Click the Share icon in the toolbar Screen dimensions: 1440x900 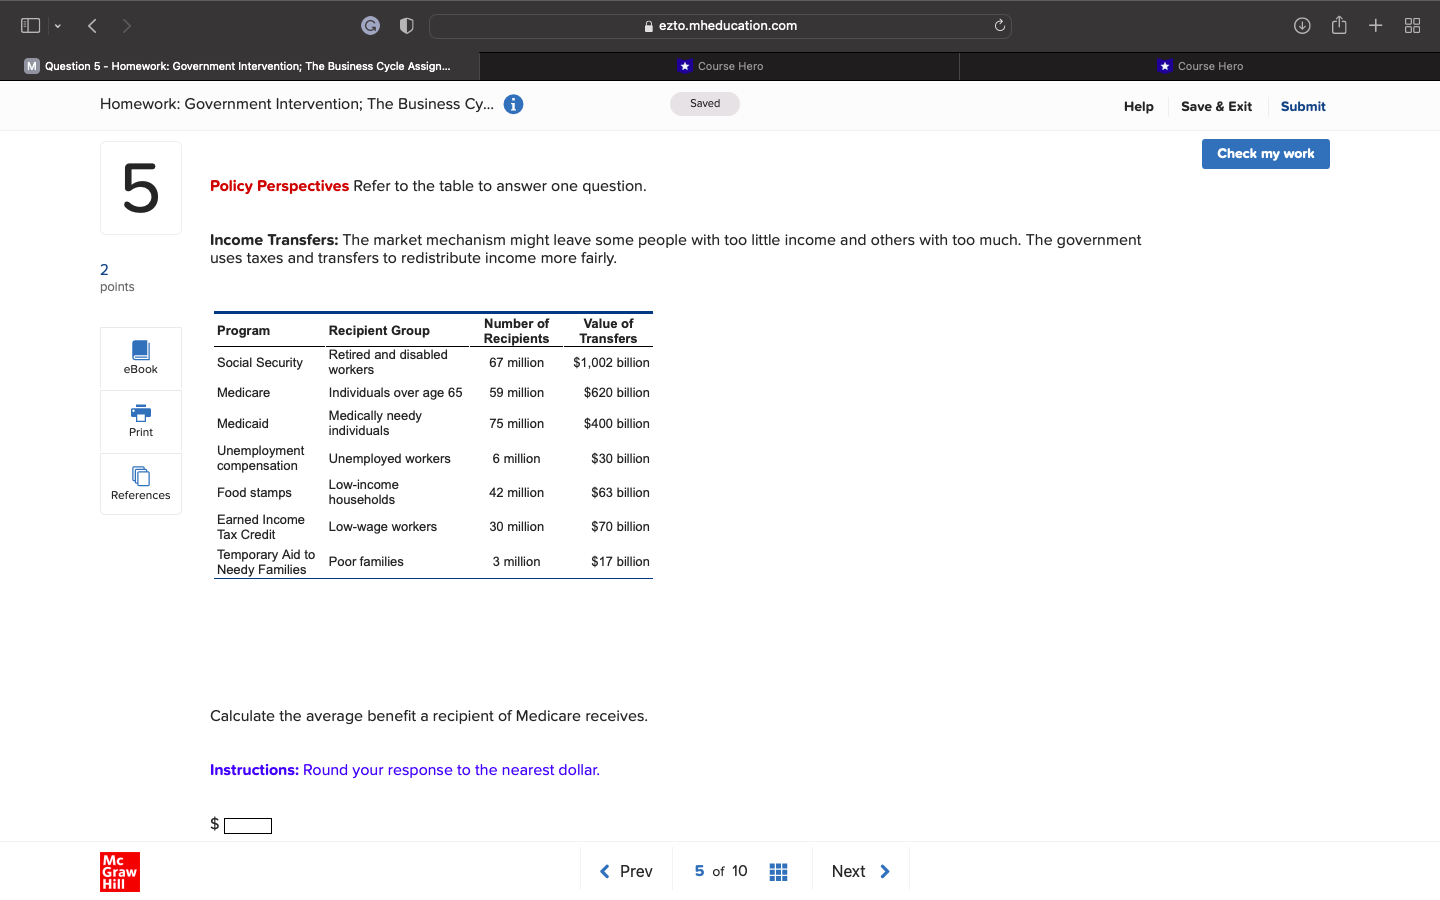pyautogui.click(x=1339, y=25)
